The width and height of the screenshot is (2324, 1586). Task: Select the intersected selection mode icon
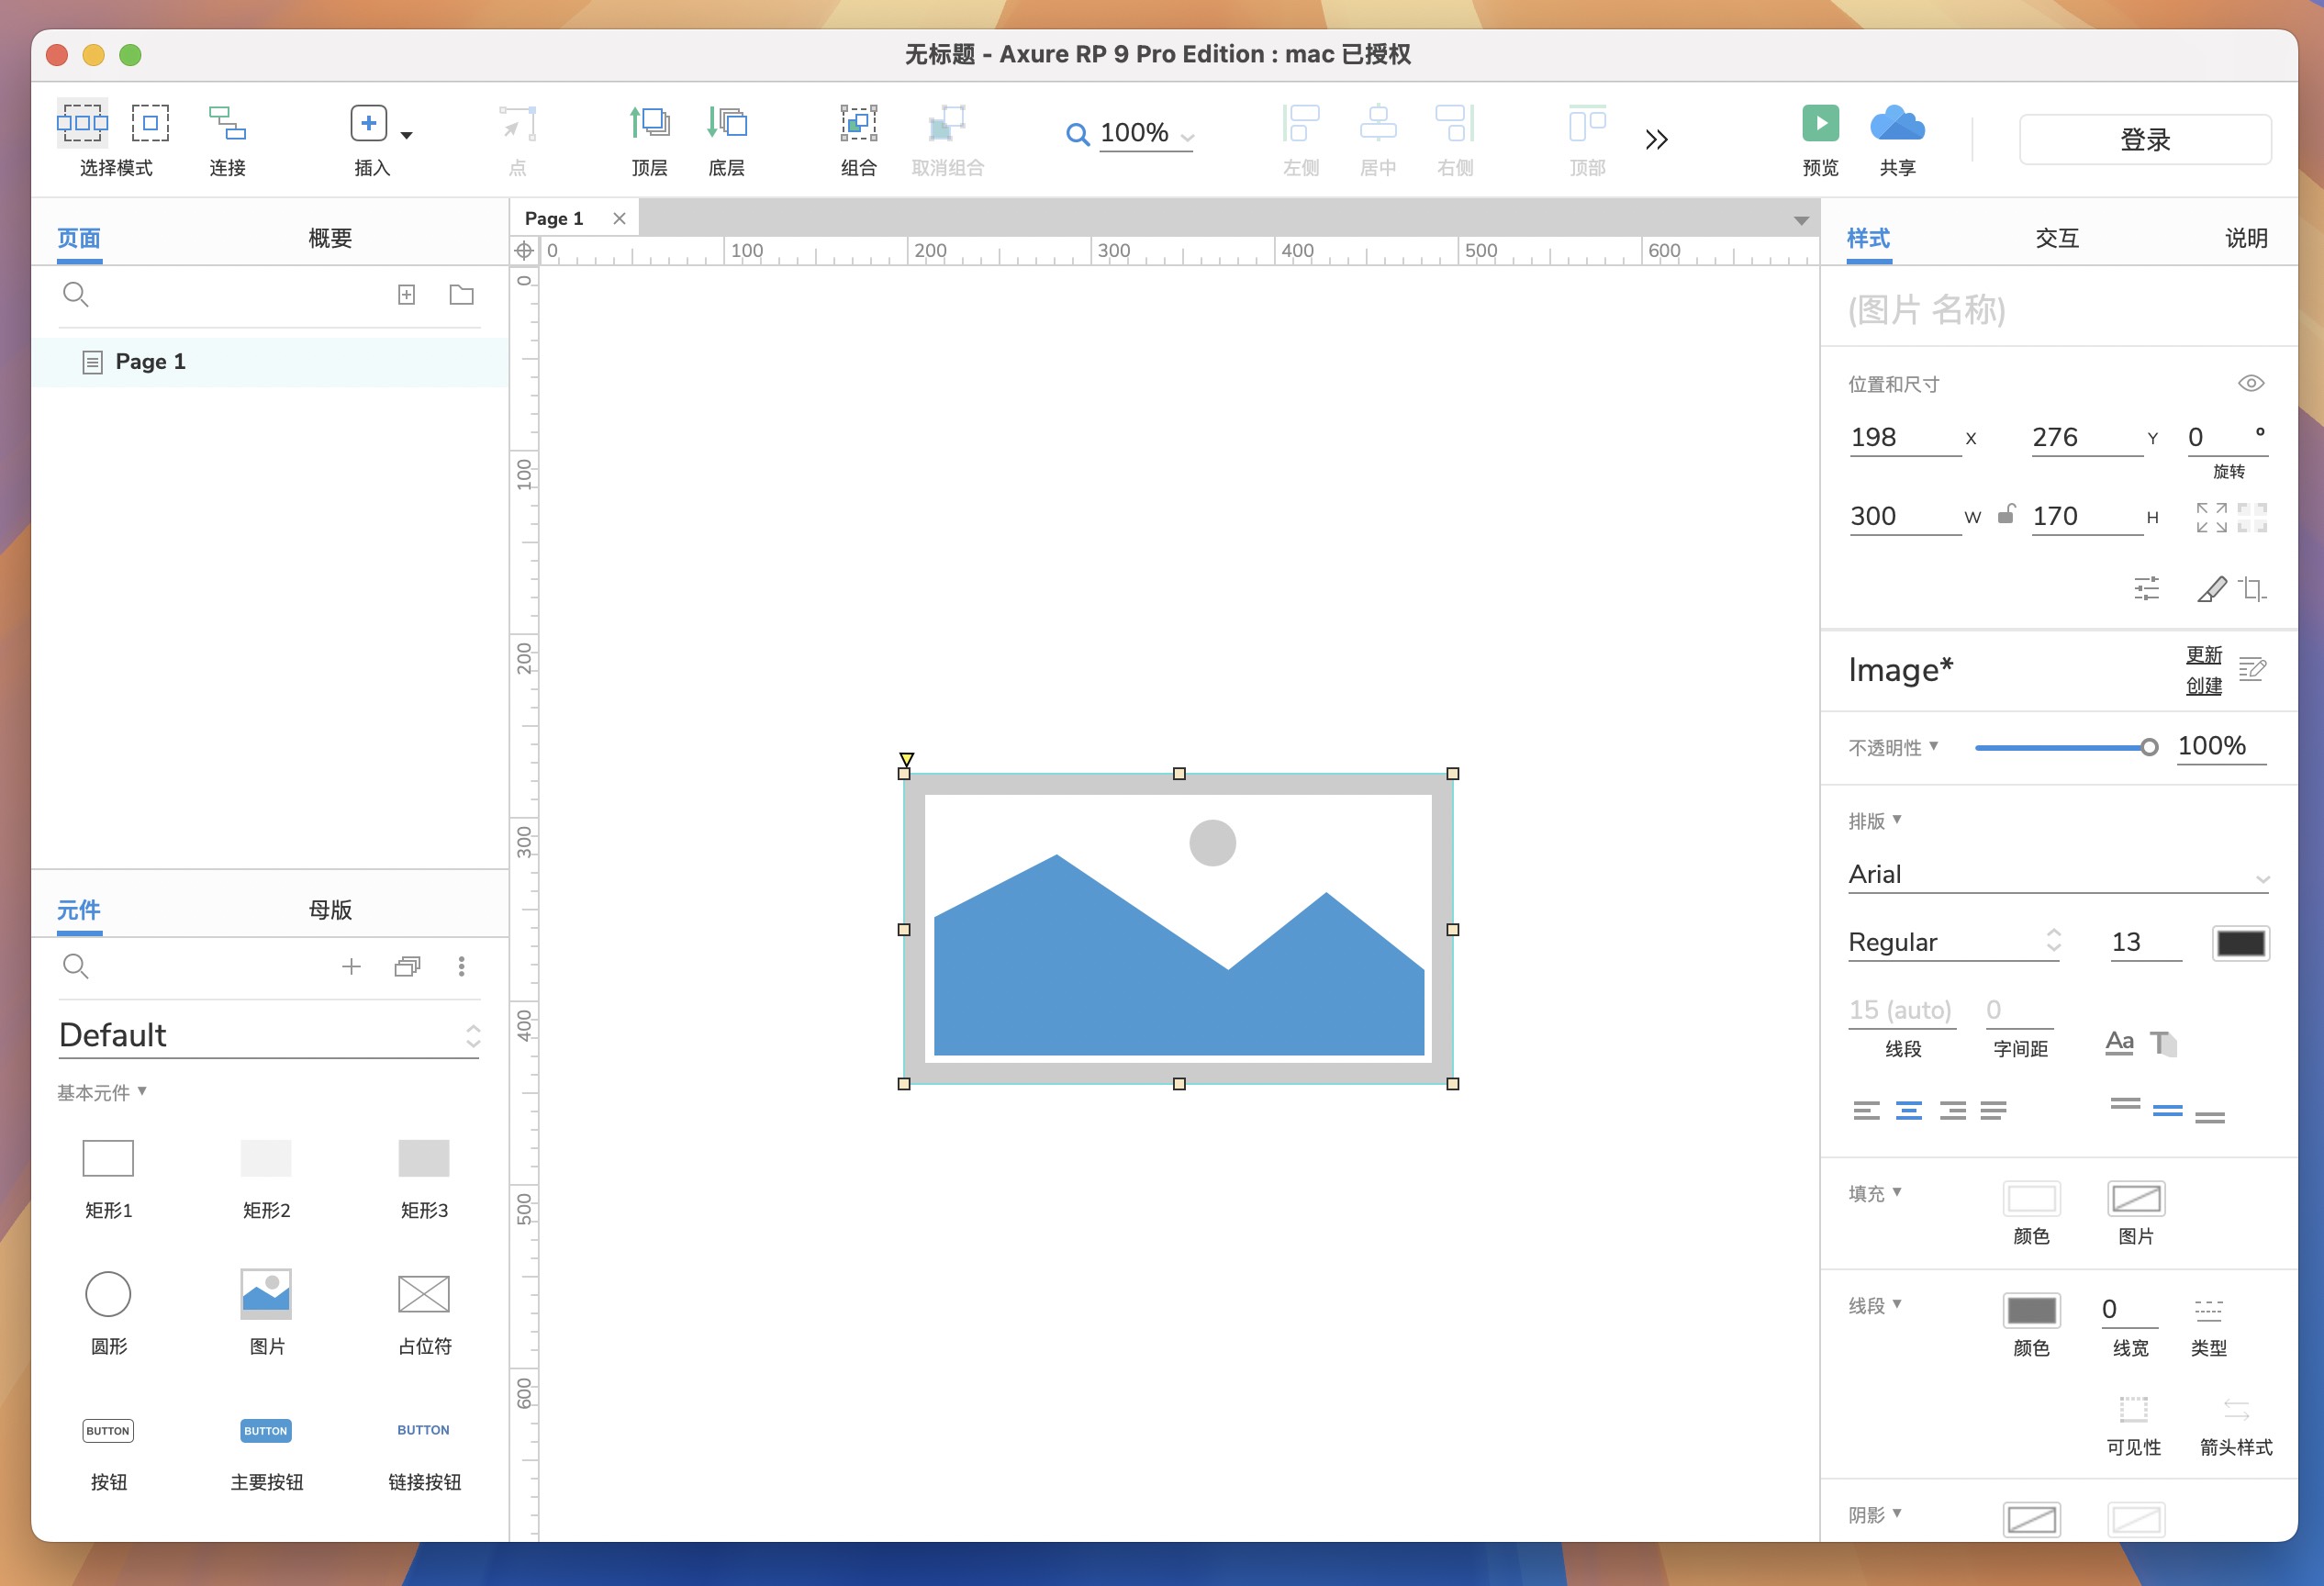(82, 123)
